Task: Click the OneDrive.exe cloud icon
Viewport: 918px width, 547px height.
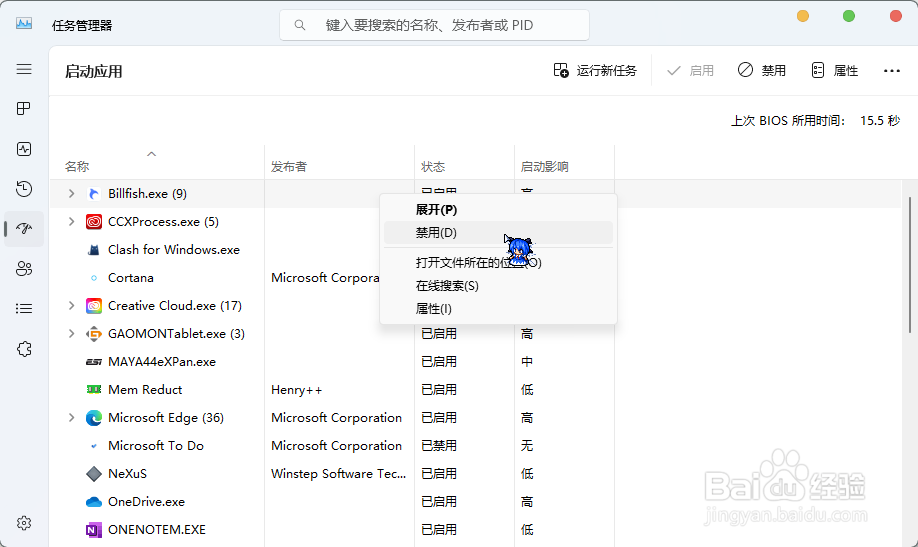Action: [x=94, y=502]
